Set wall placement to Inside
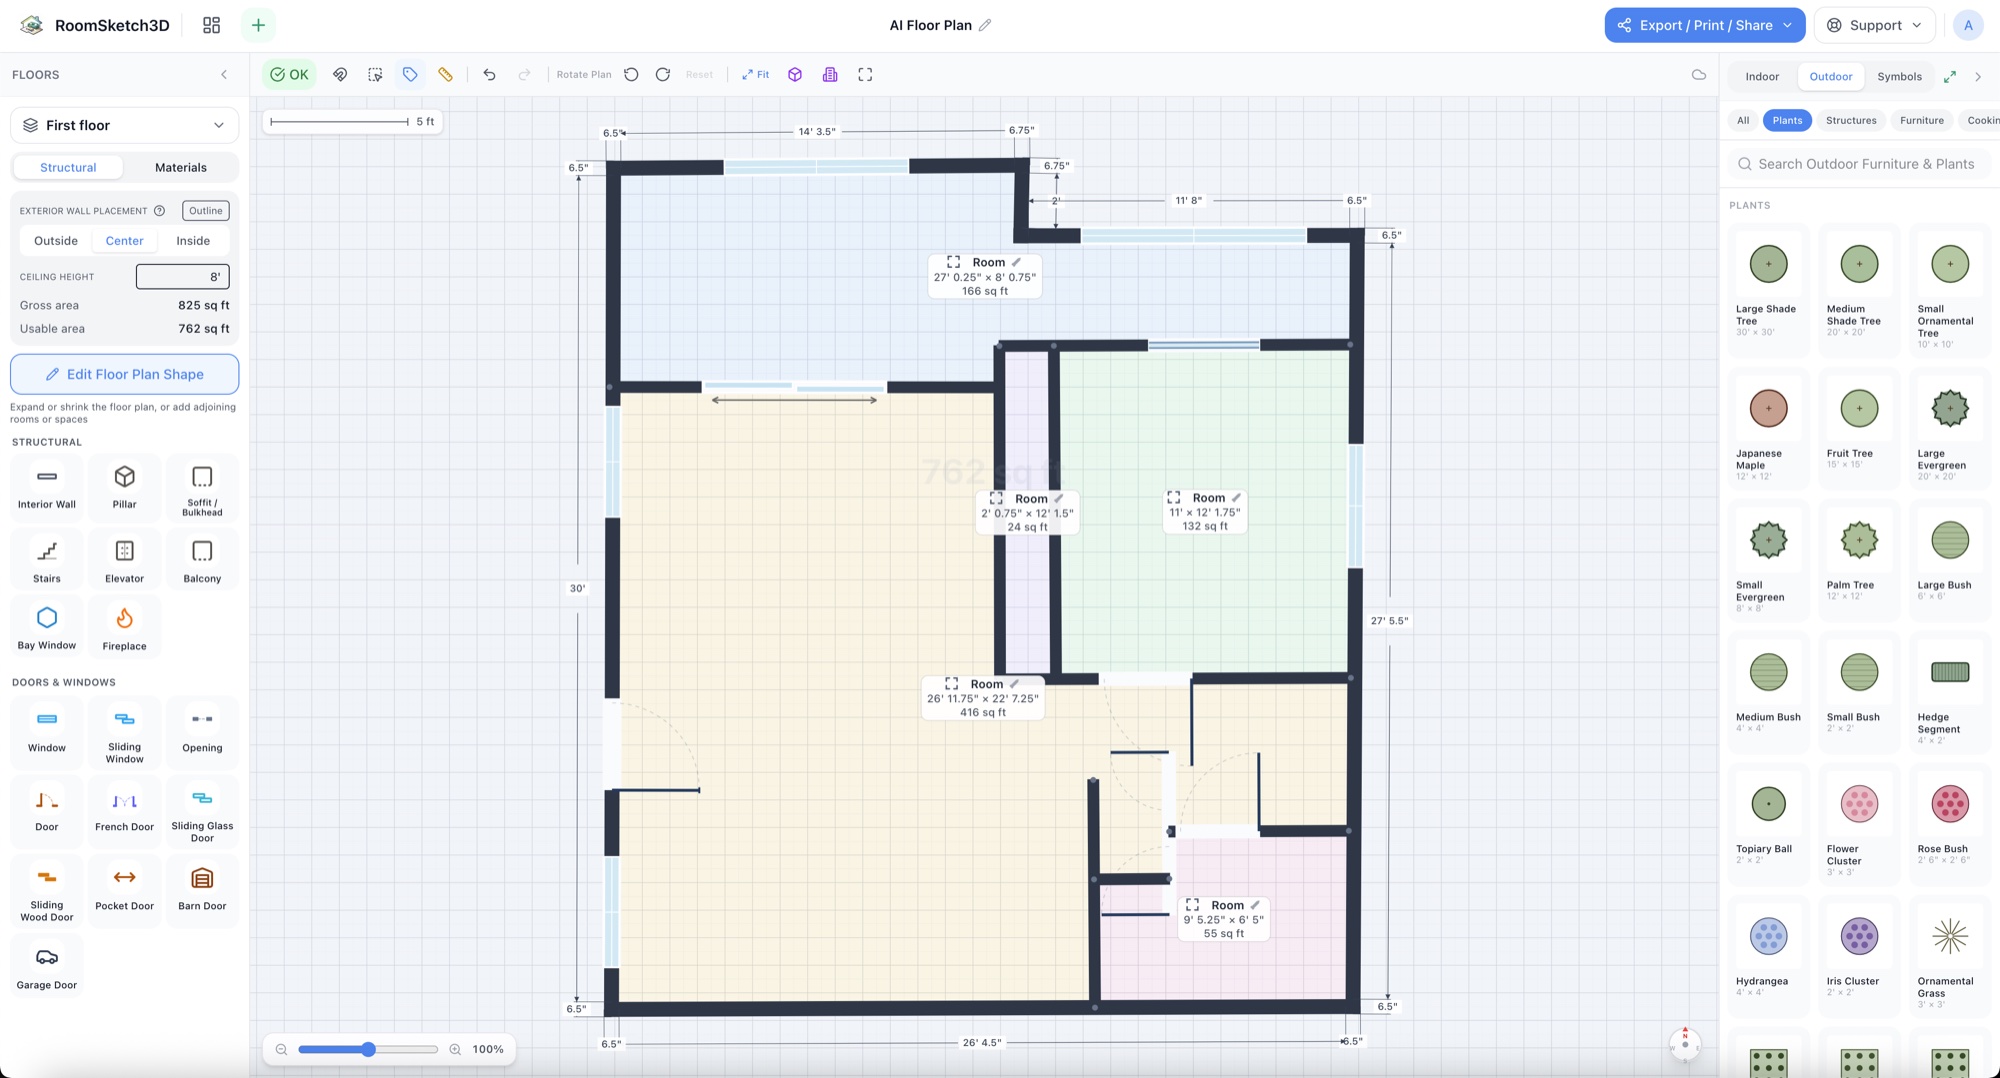Screen dimensions: 2000x1078 click(193, 241)
